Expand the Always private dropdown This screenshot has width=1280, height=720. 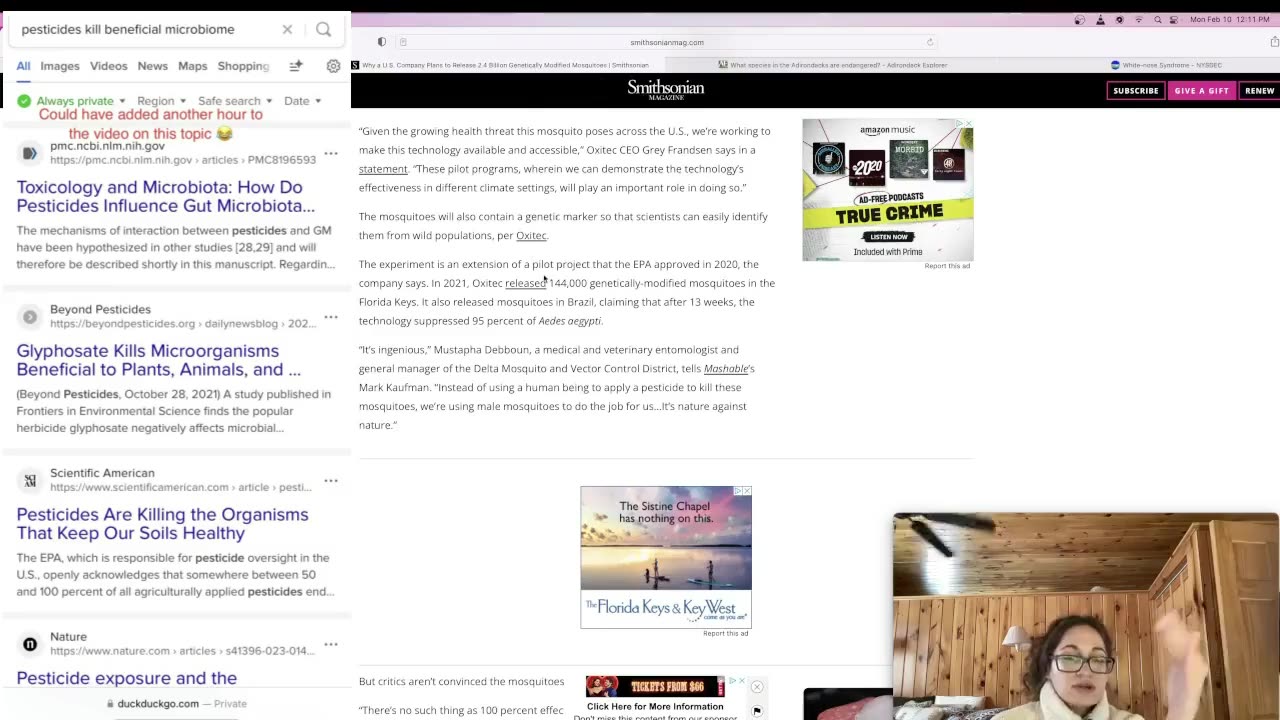point(81,101)
